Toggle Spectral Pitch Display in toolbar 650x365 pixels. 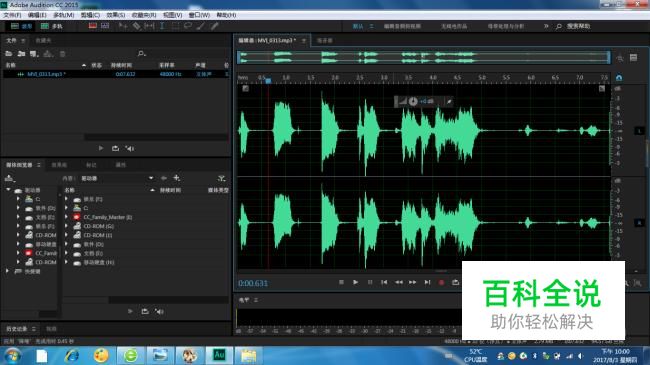tap(105, 26)
